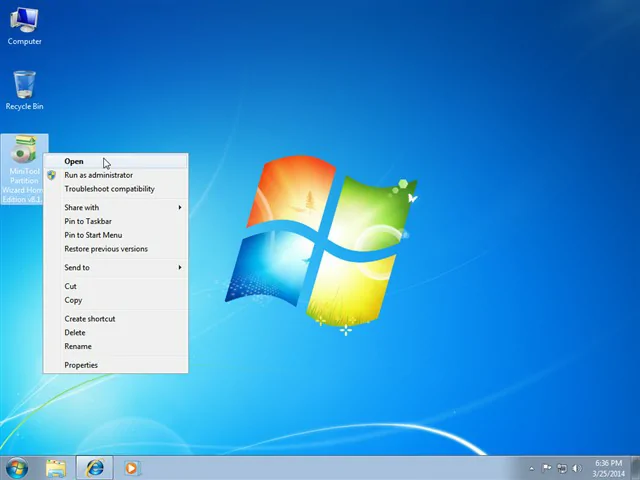Choose Open from the context menu
This screenshot has width=640, height=480.
click(74, 161)
